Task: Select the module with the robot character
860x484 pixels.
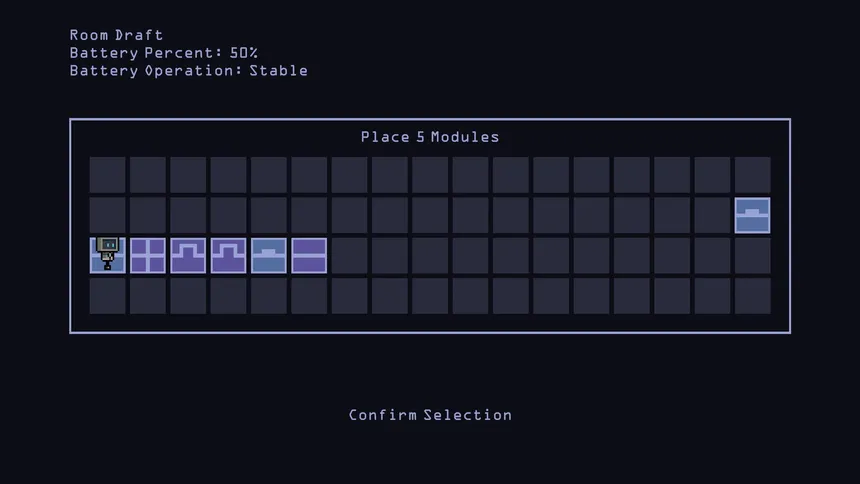Action: point(107,255)
